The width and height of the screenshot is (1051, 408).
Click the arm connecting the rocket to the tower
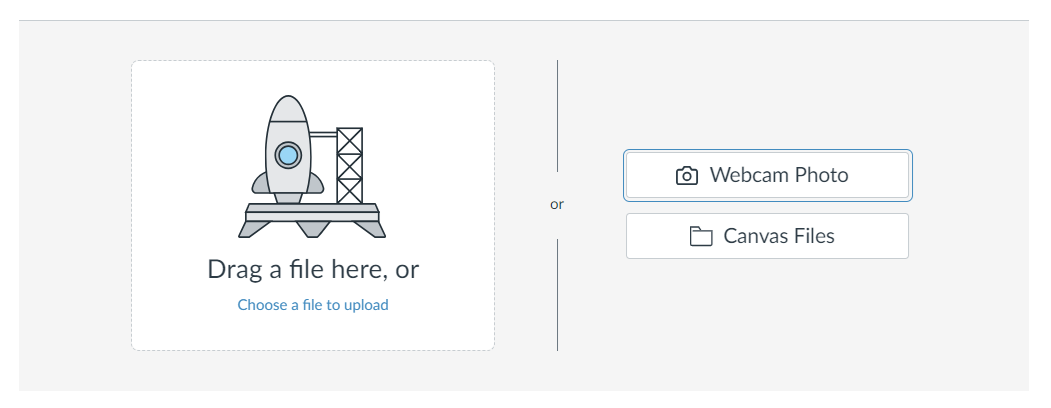(323, 135)
